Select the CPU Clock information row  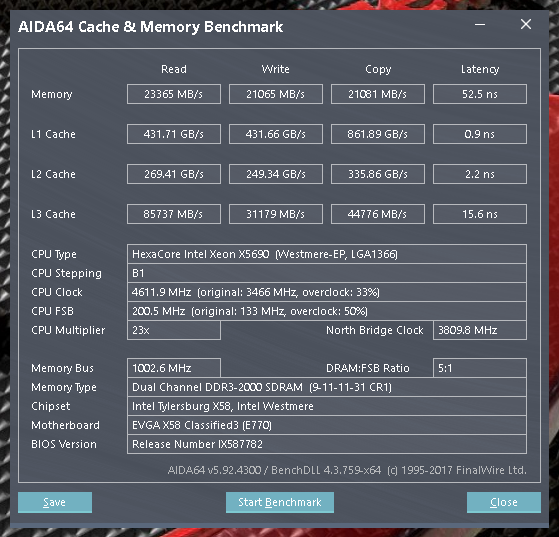(327, 292)
